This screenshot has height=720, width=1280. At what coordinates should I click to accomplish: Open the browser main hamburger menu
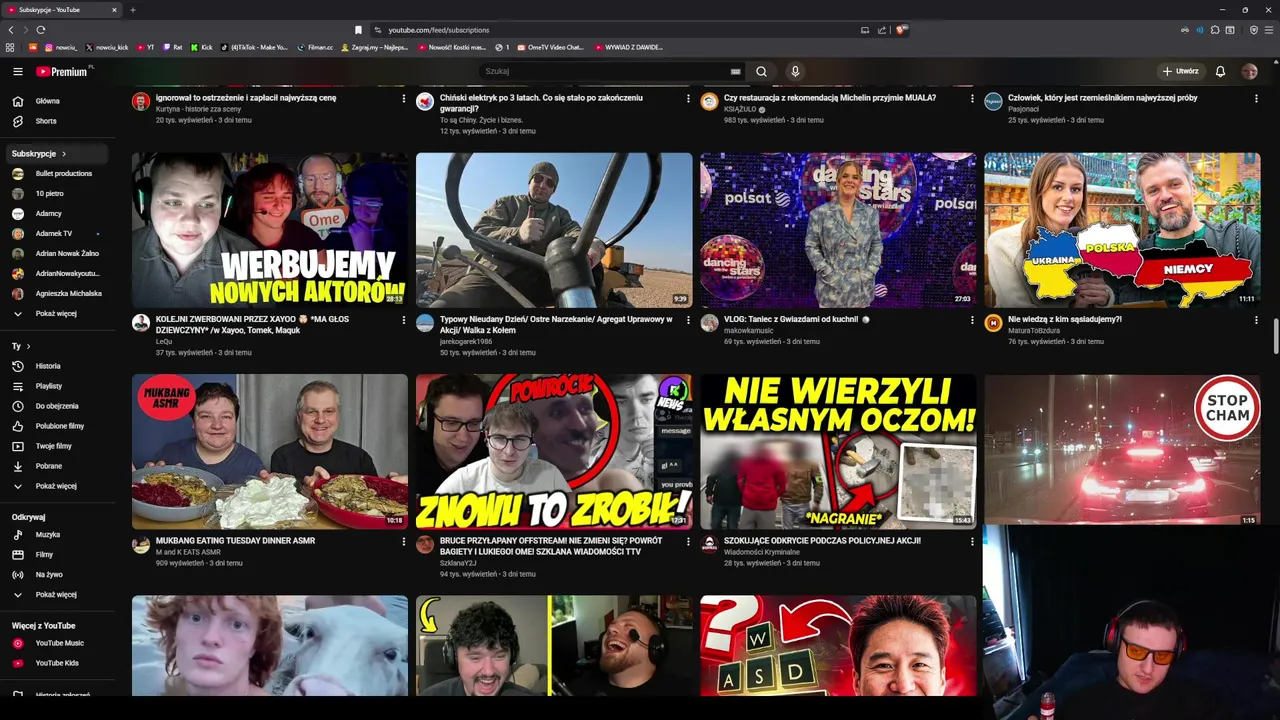tap(1269, 30)
